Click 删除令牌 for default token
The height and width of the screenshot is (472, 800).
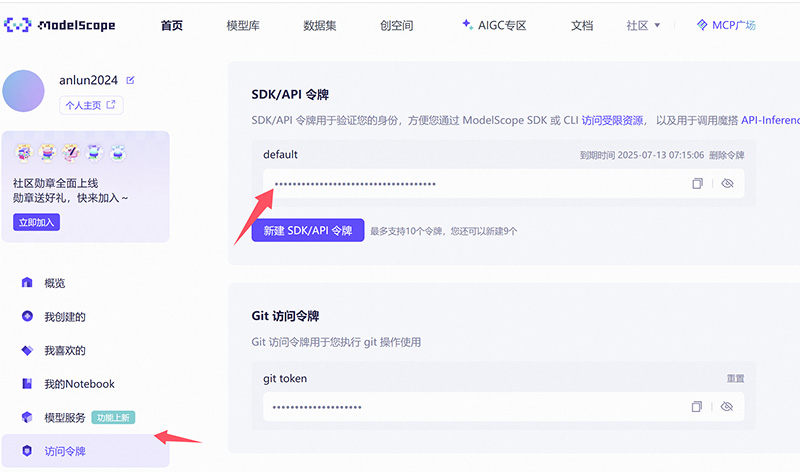727,155
